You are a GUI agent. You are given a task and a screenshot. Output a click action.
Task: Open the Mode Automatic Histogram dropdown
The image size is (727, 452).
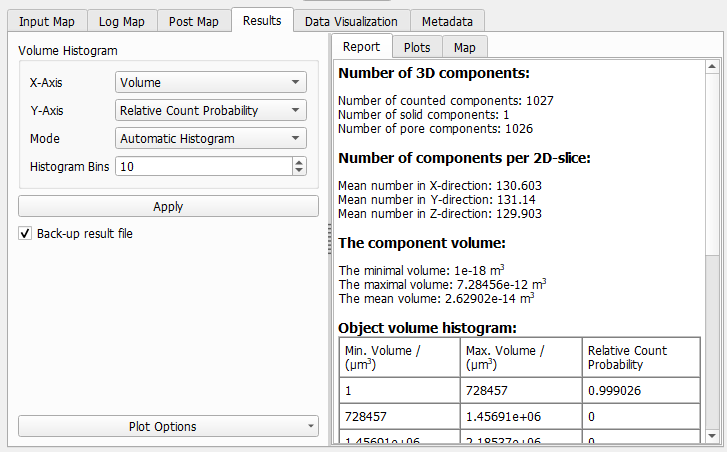(210, 138)
